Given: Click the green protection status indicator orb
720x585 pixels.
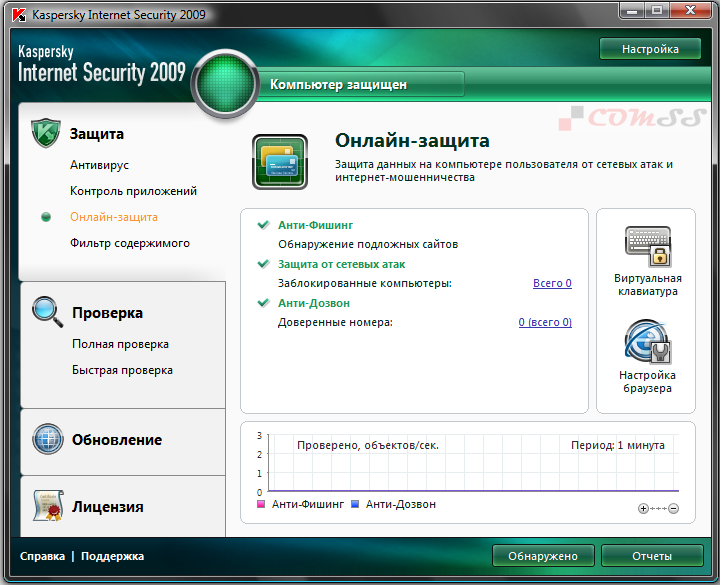Looking at the screenshot, I should tap(225, 84).
